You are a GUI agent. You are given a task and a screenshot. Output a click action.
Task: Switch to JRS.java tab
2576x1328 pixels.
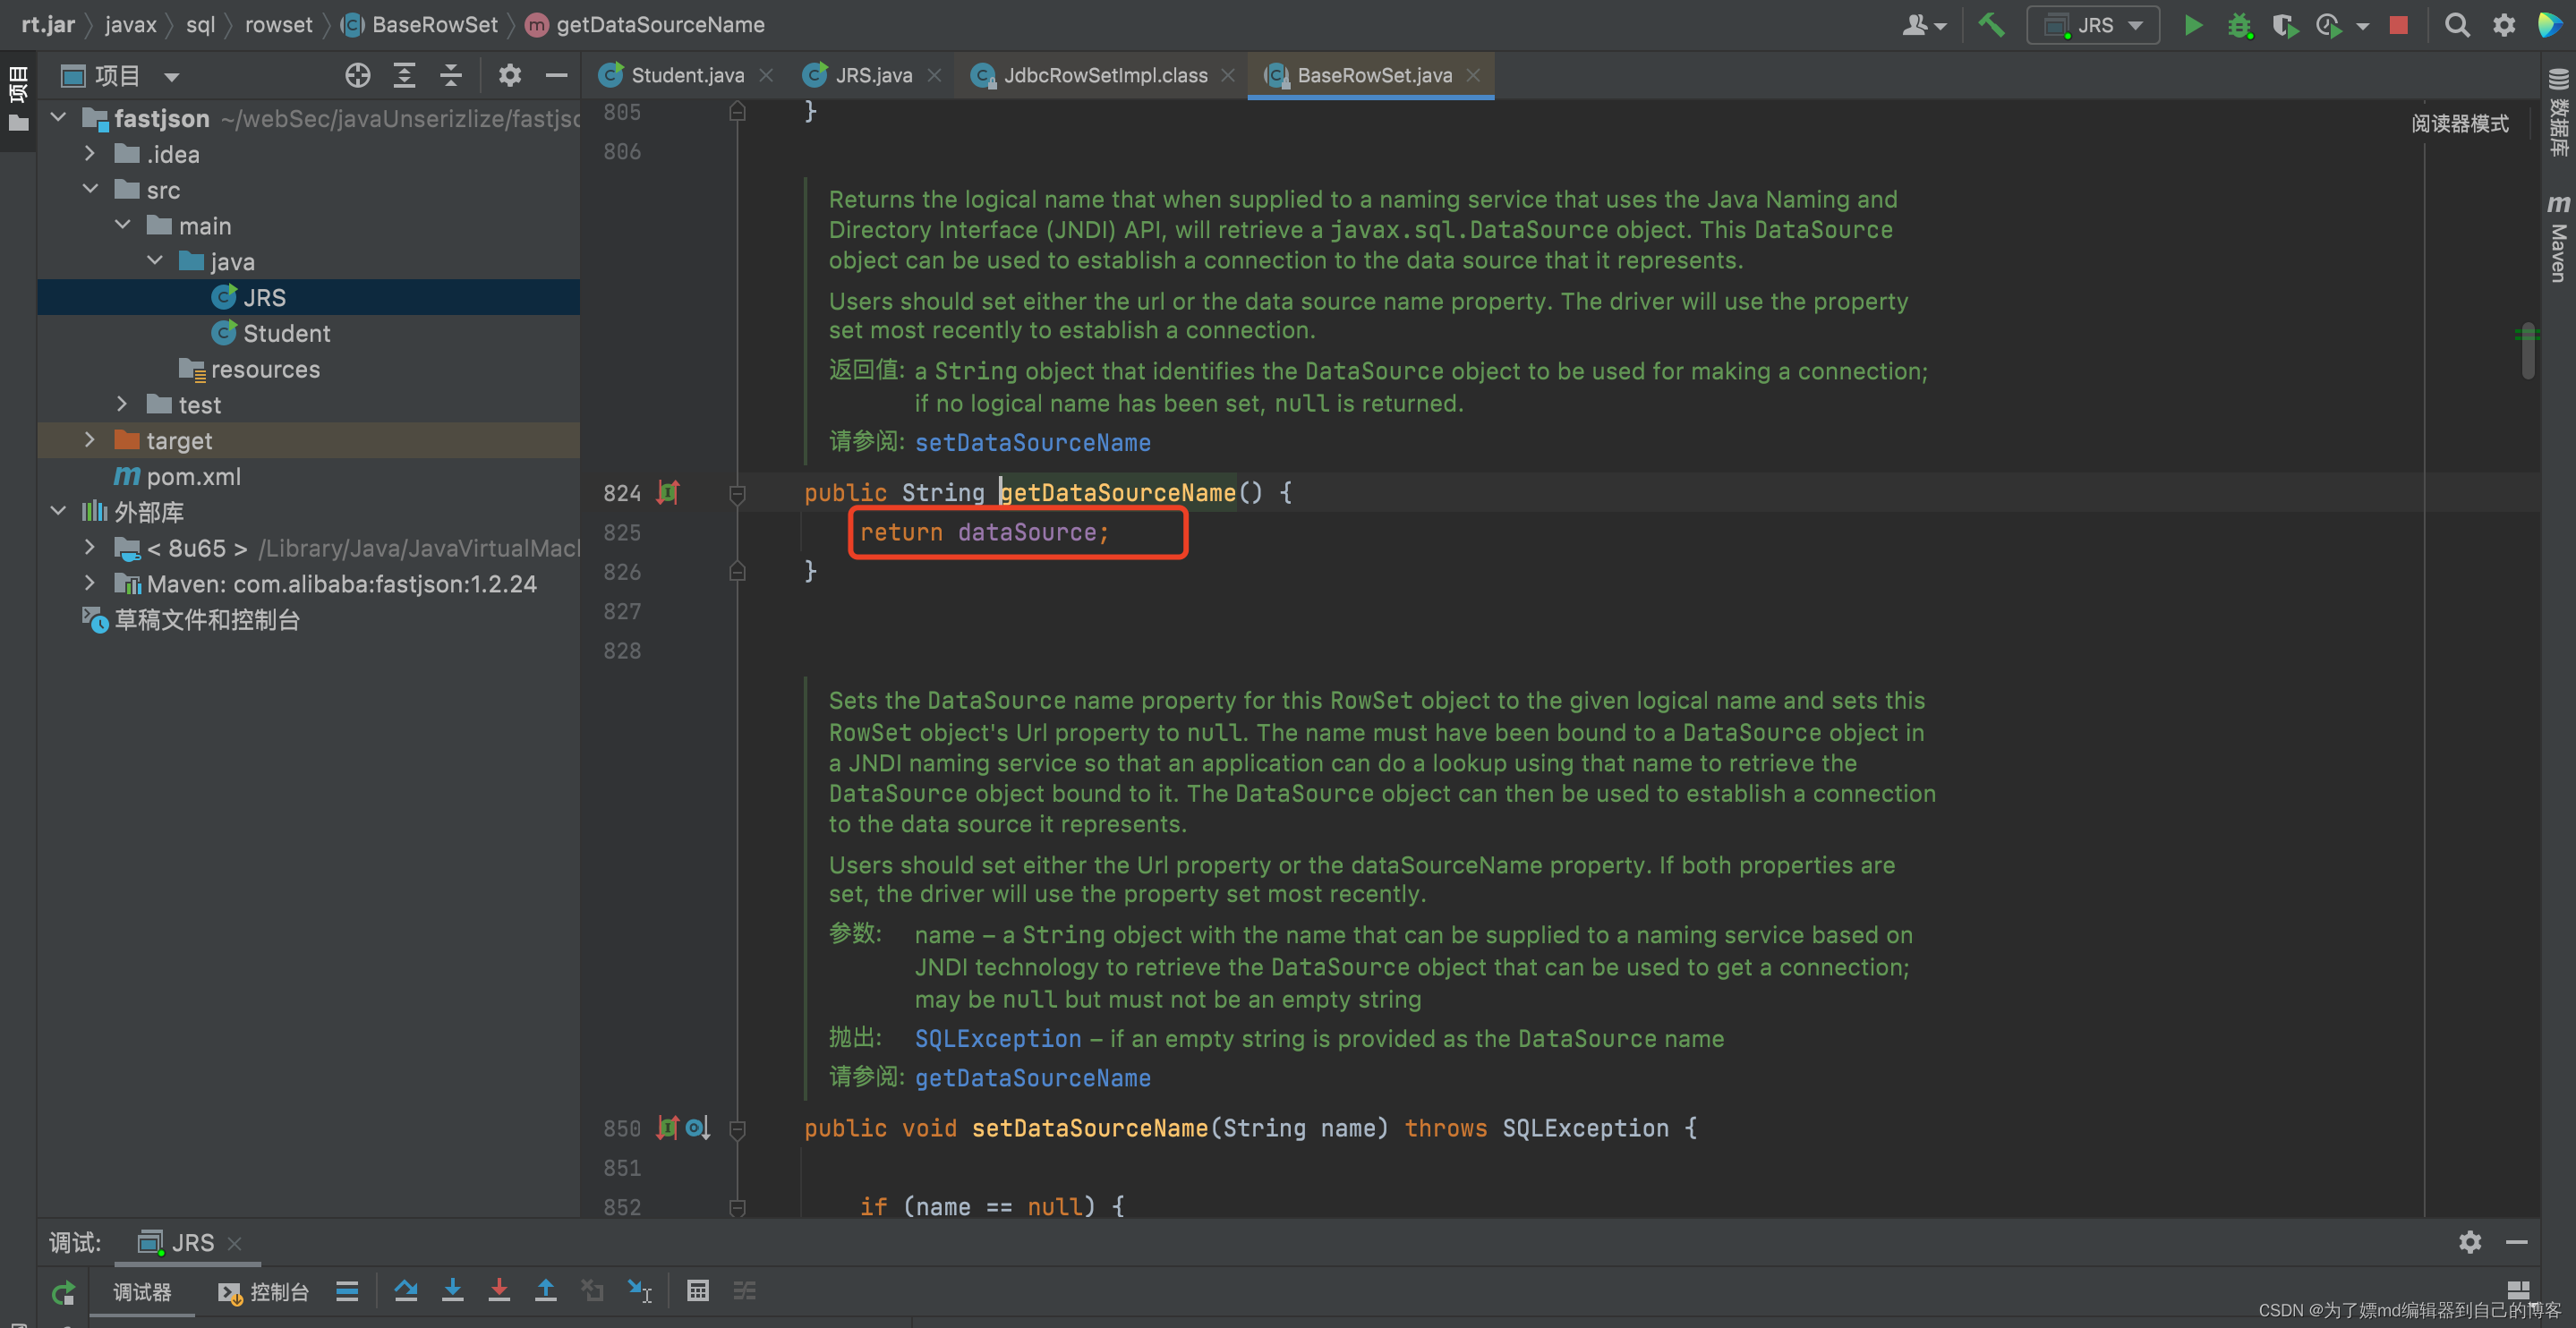coord(872,75)
